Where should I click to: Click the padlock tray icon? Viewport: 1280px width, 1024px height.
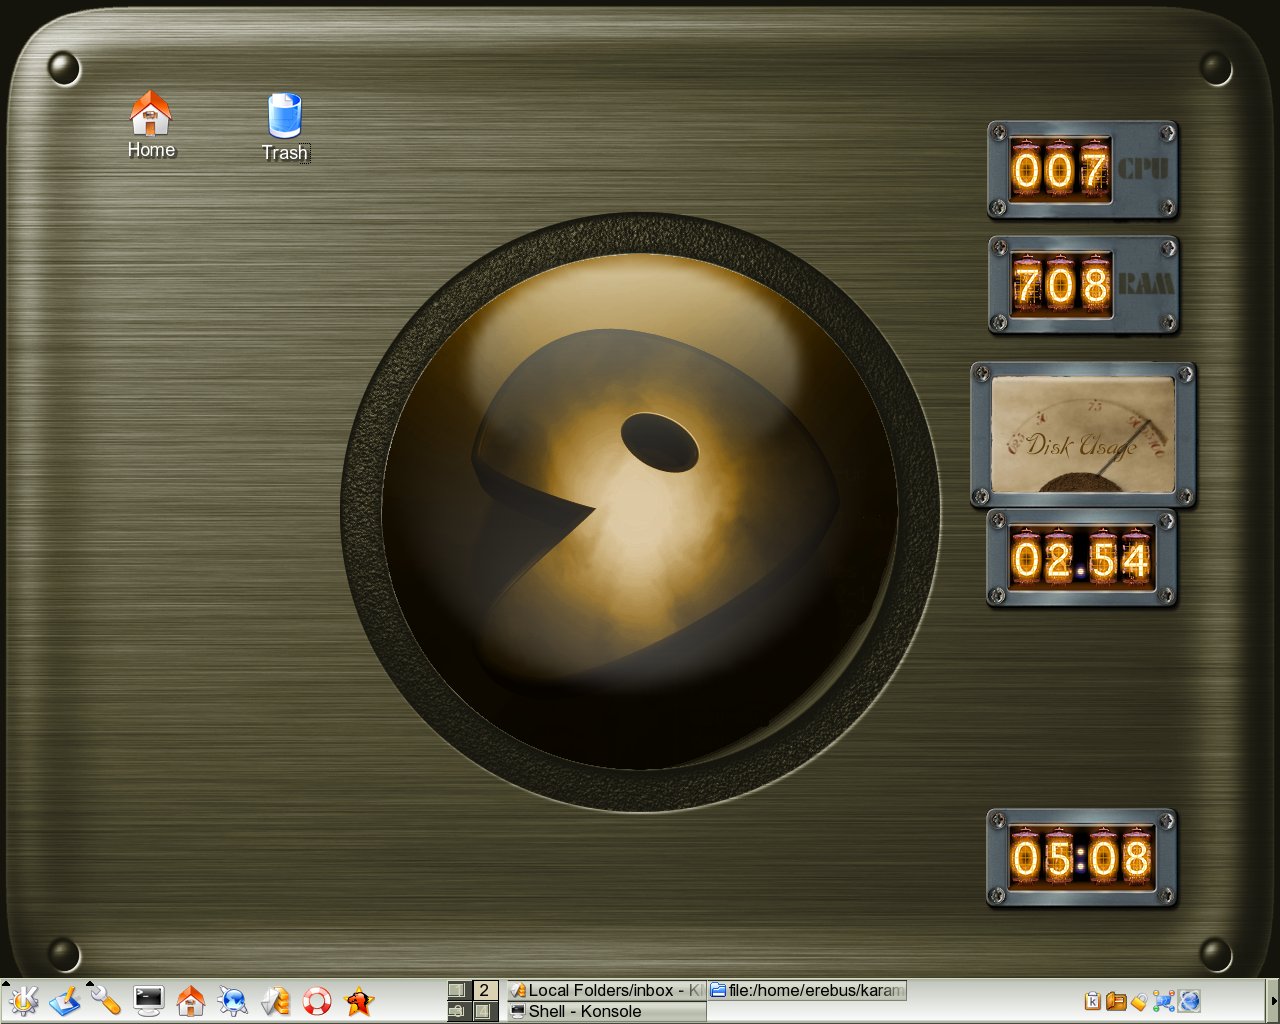(x=1139, y=1001)
